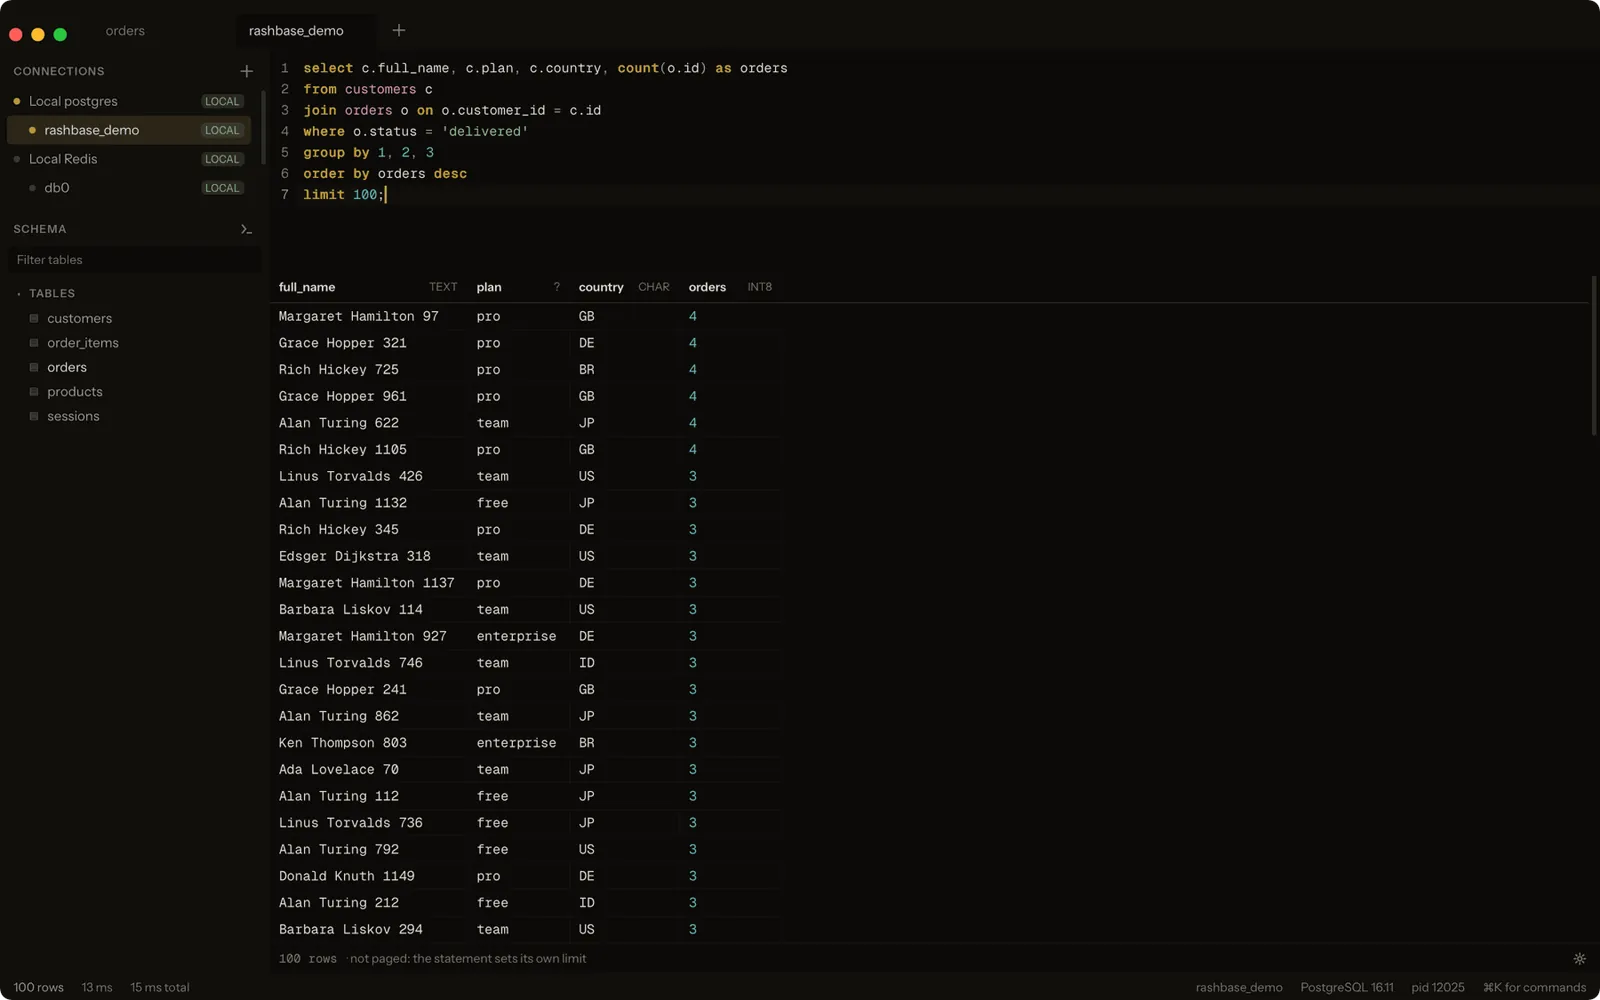The width and height of the screenshot is (1600, 1000).
Task: Select cell Alan Turing 622
Action: (x=339, y=423)
